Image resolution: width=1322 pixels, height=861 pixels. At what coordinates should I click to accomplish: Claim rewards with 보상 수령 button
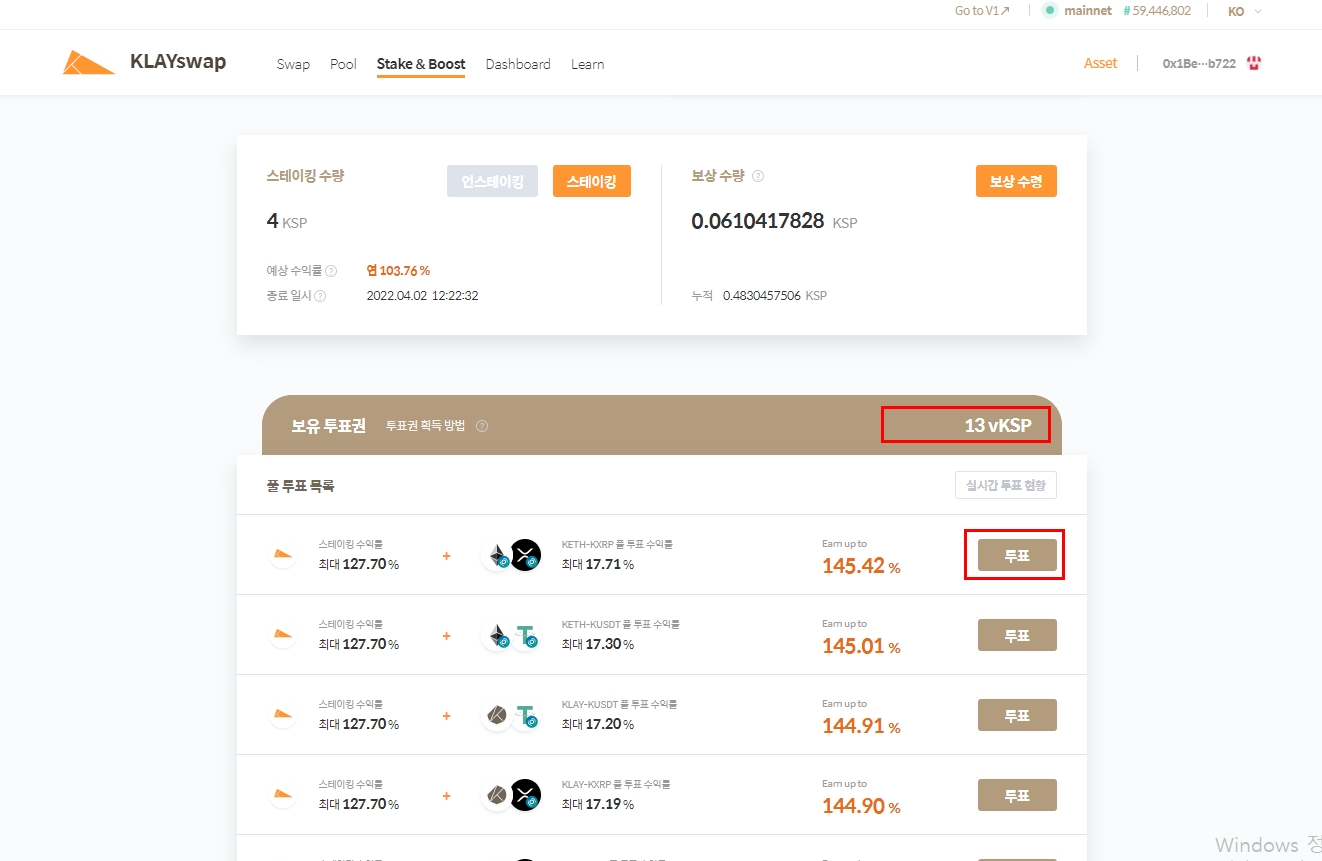(1016, 182)
